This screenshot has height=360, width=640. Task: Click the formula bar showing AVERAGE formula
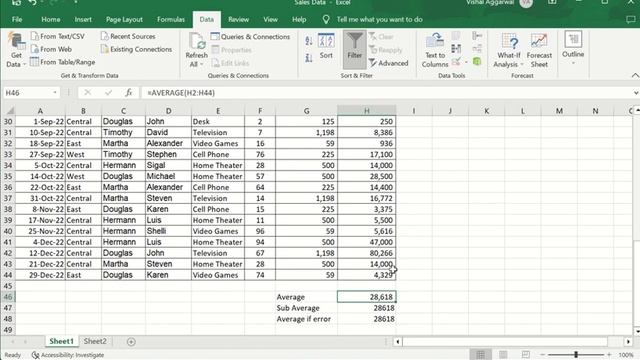point(386,93)
